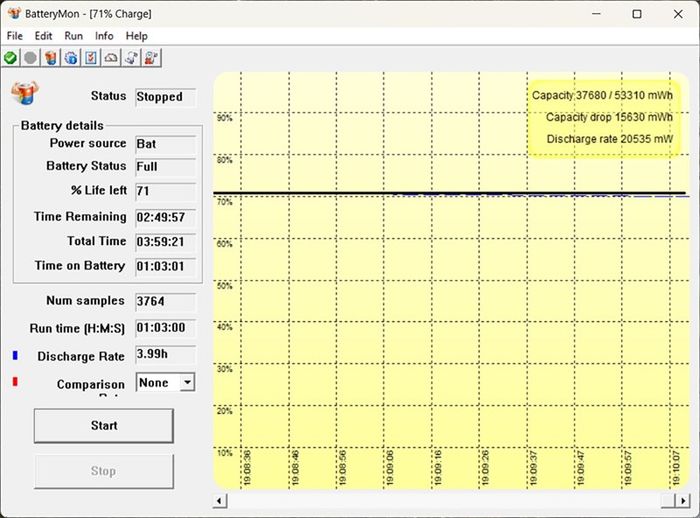Click the 90% axis label on graph

[225, 118]
